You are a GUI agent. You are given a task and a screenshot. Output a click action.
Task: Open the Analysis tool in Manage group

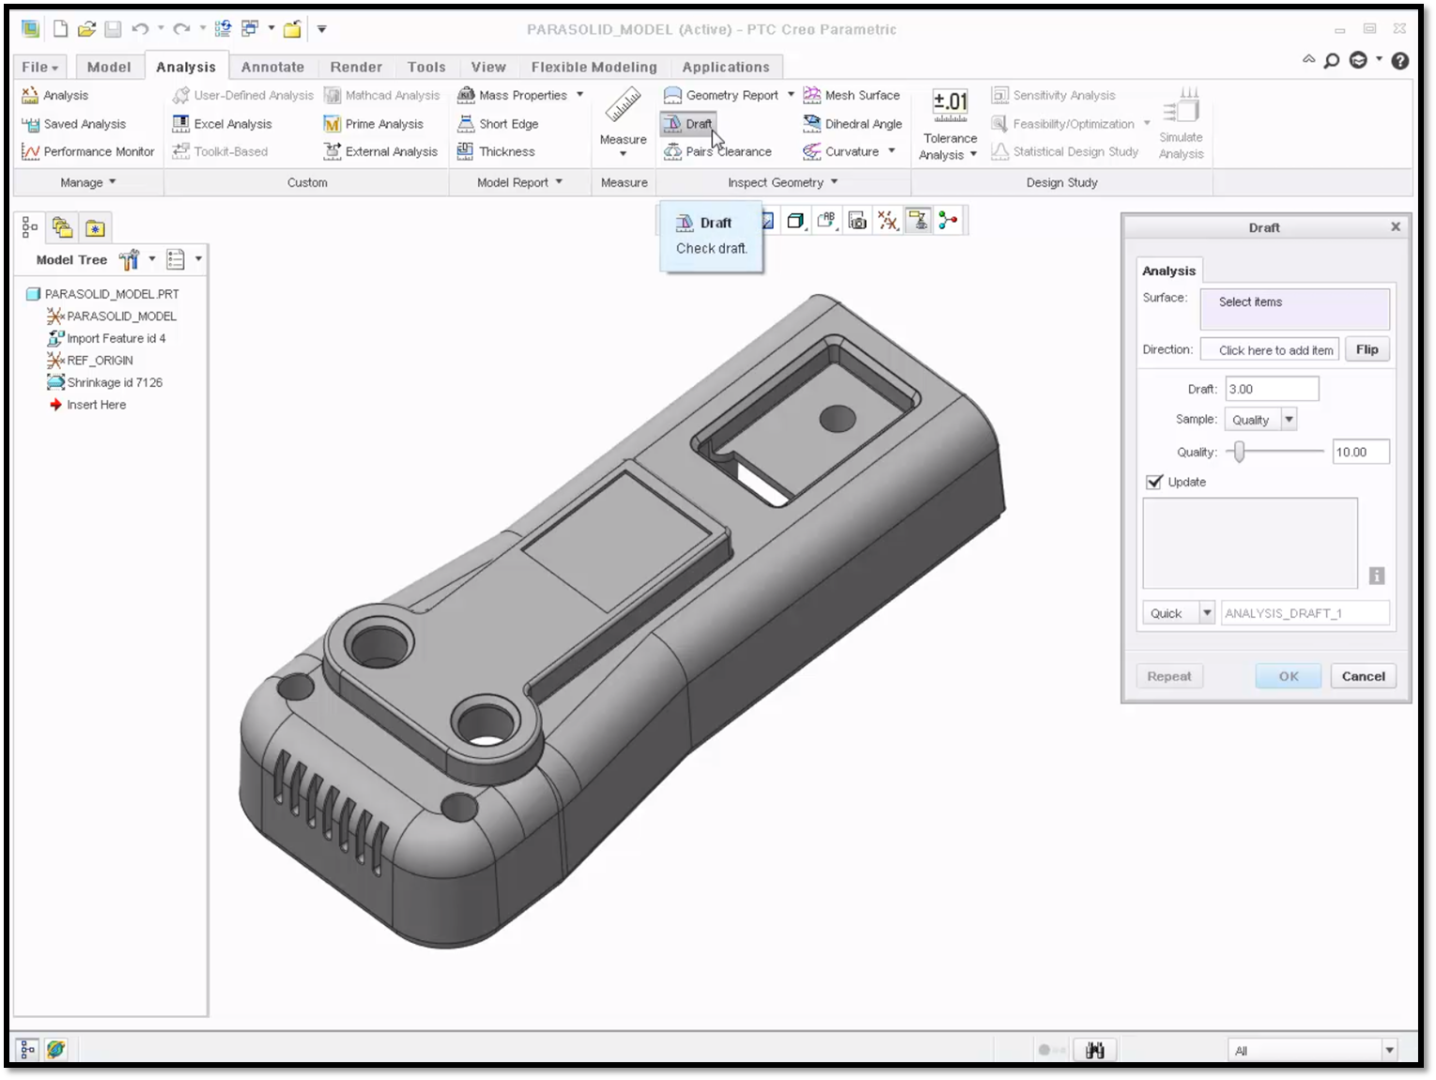[x=55, y=95]
